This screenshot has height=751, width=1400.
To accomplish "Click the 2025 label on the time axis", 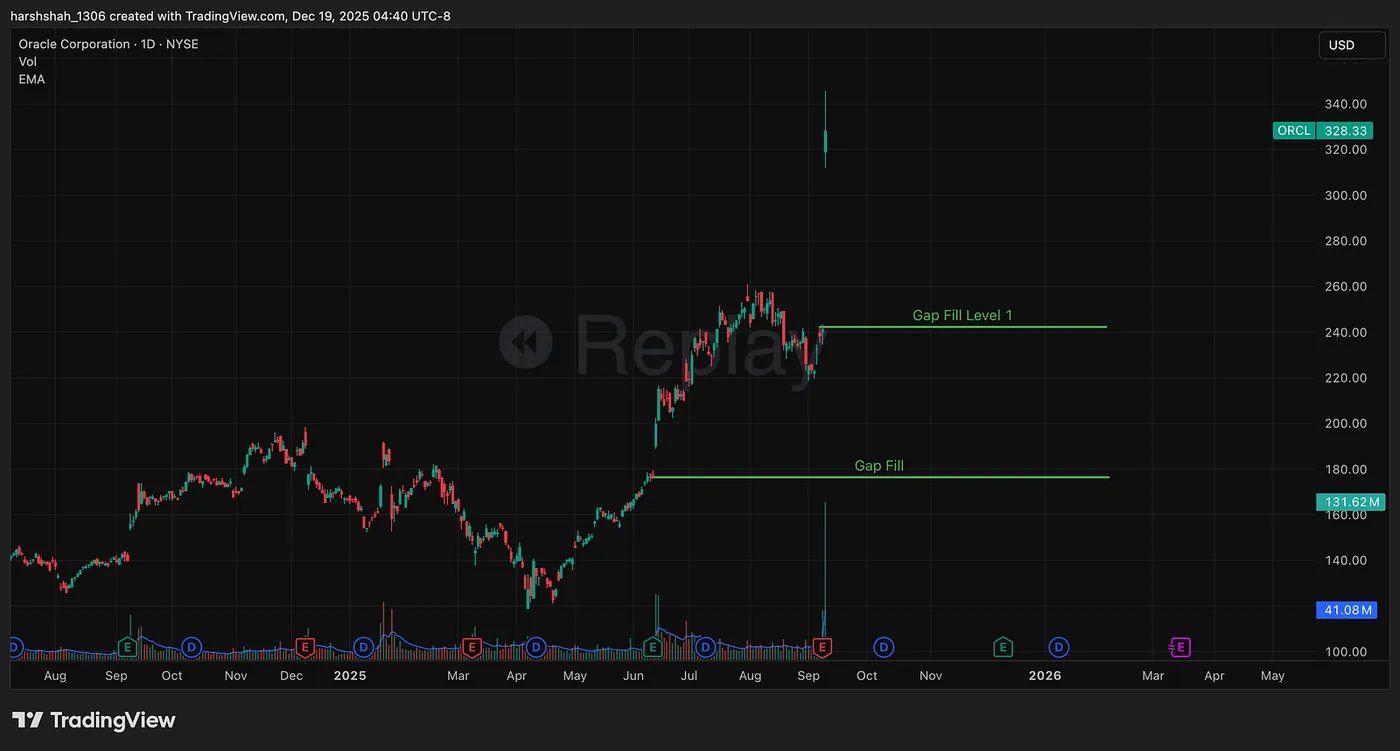I will (350, 676).
